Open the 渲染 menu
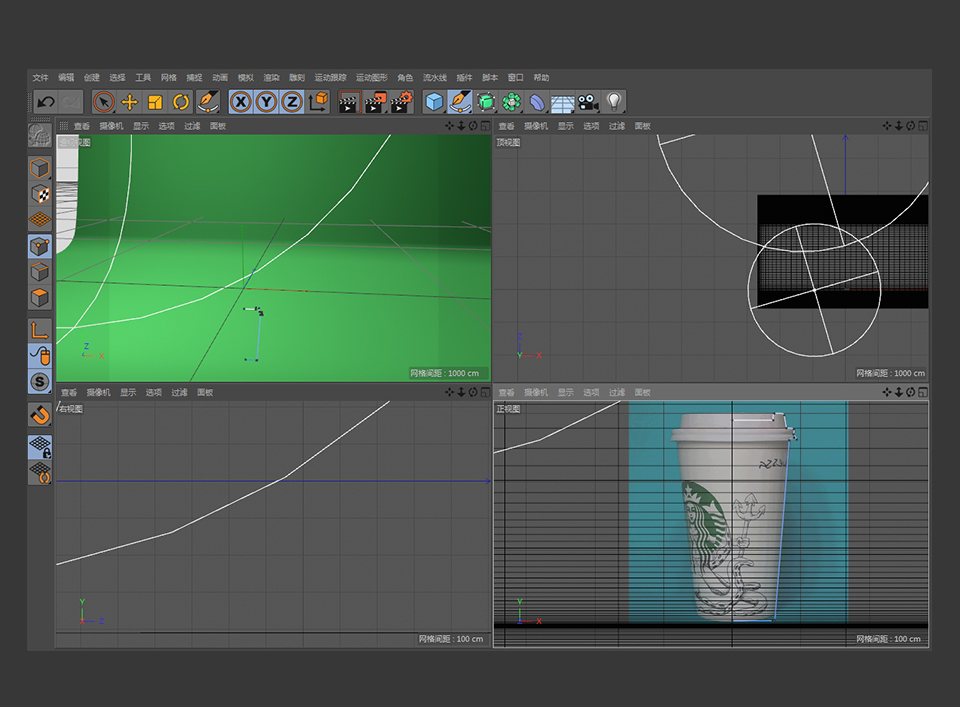960x707 pixels. tap(271, 78)
